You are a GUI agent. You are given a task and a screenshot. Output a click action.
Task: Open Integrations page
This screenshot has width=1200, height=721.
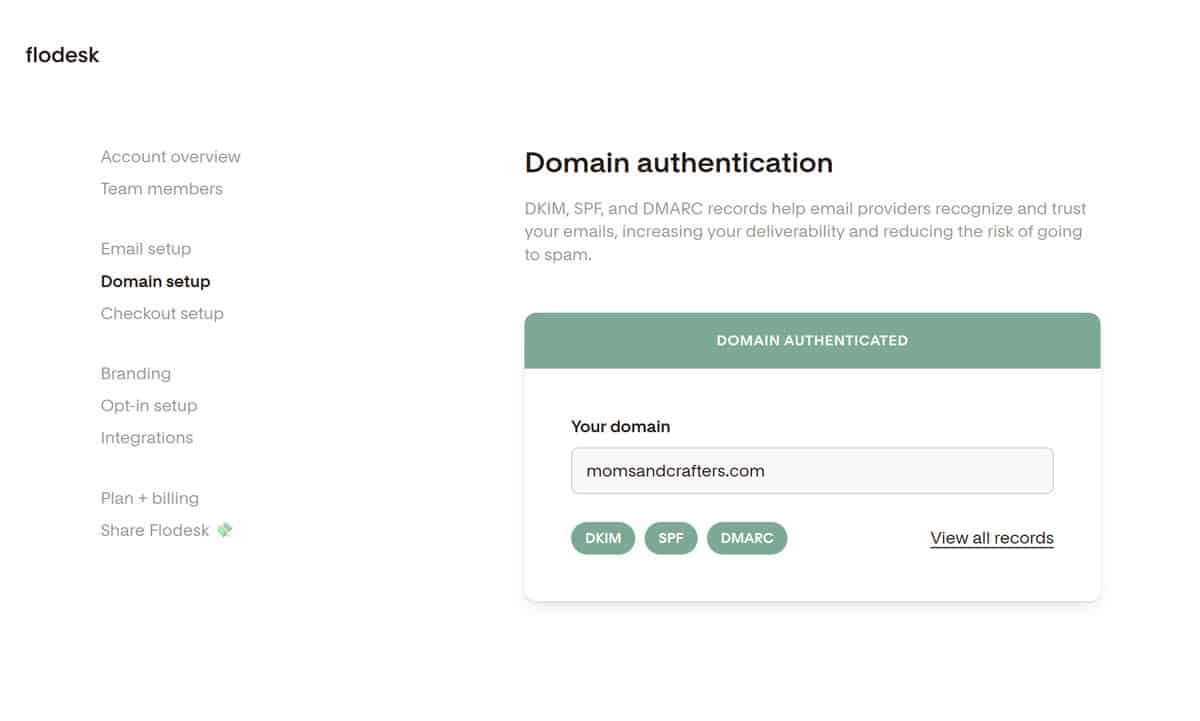coord(146,438)
